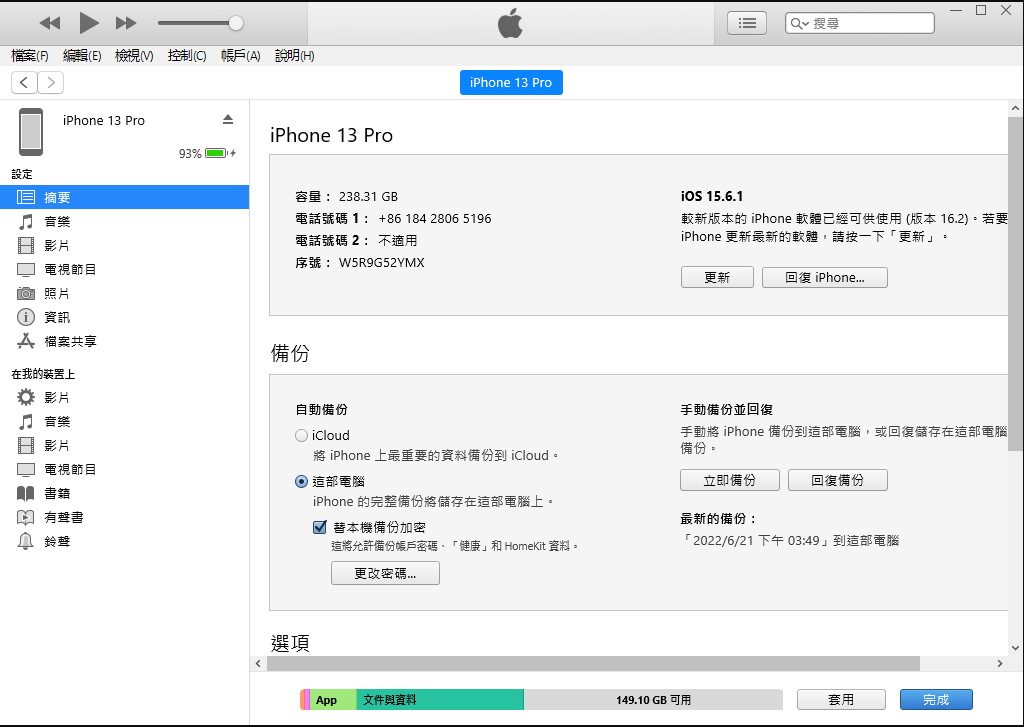Open the search dropdown magnifier arrow

click(x=800, y=23)
